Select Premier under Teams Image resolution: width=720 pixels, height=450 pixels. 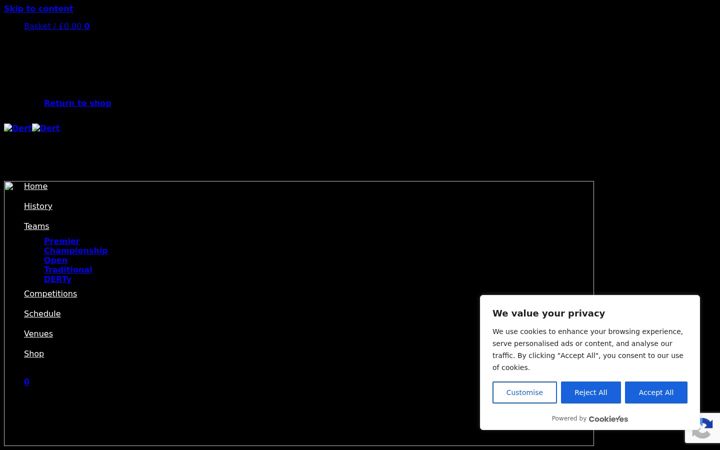(62, 241)
